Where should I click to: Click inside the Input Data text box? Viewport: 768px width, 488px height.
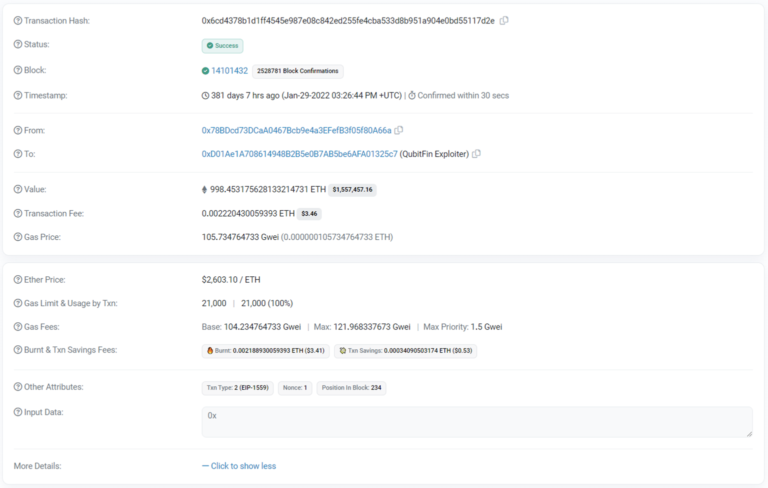pyautogui.click(x=477, y=421)
